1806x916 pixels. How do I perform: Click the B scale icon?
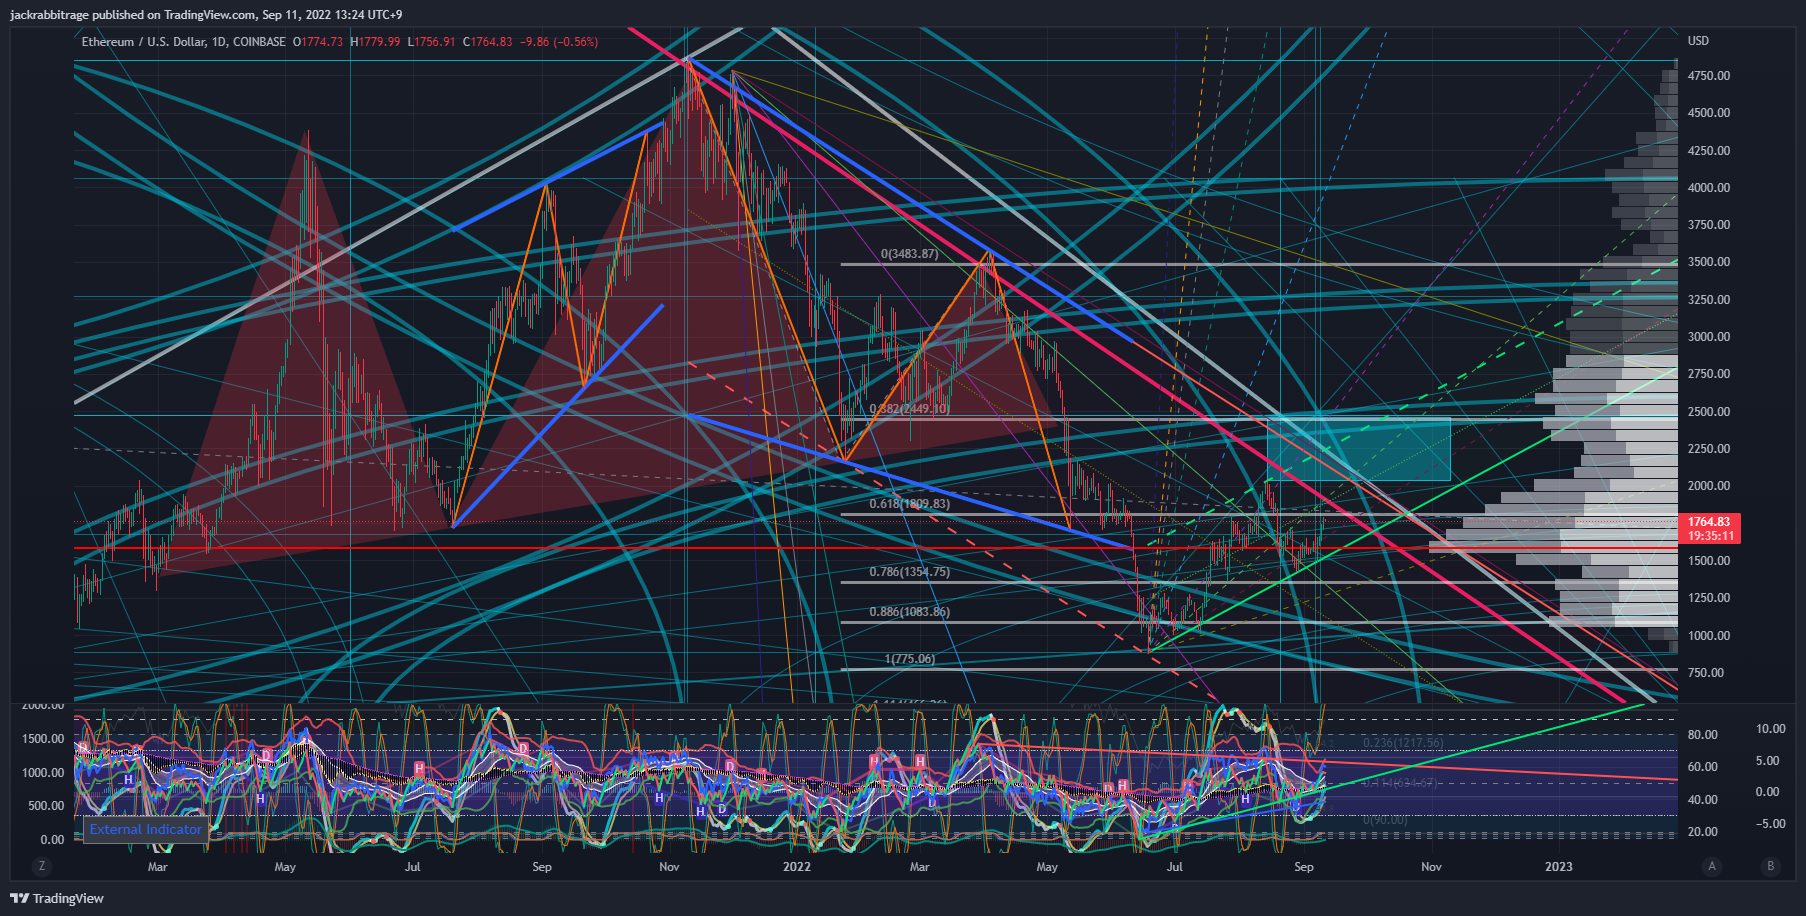point(1771,866)
